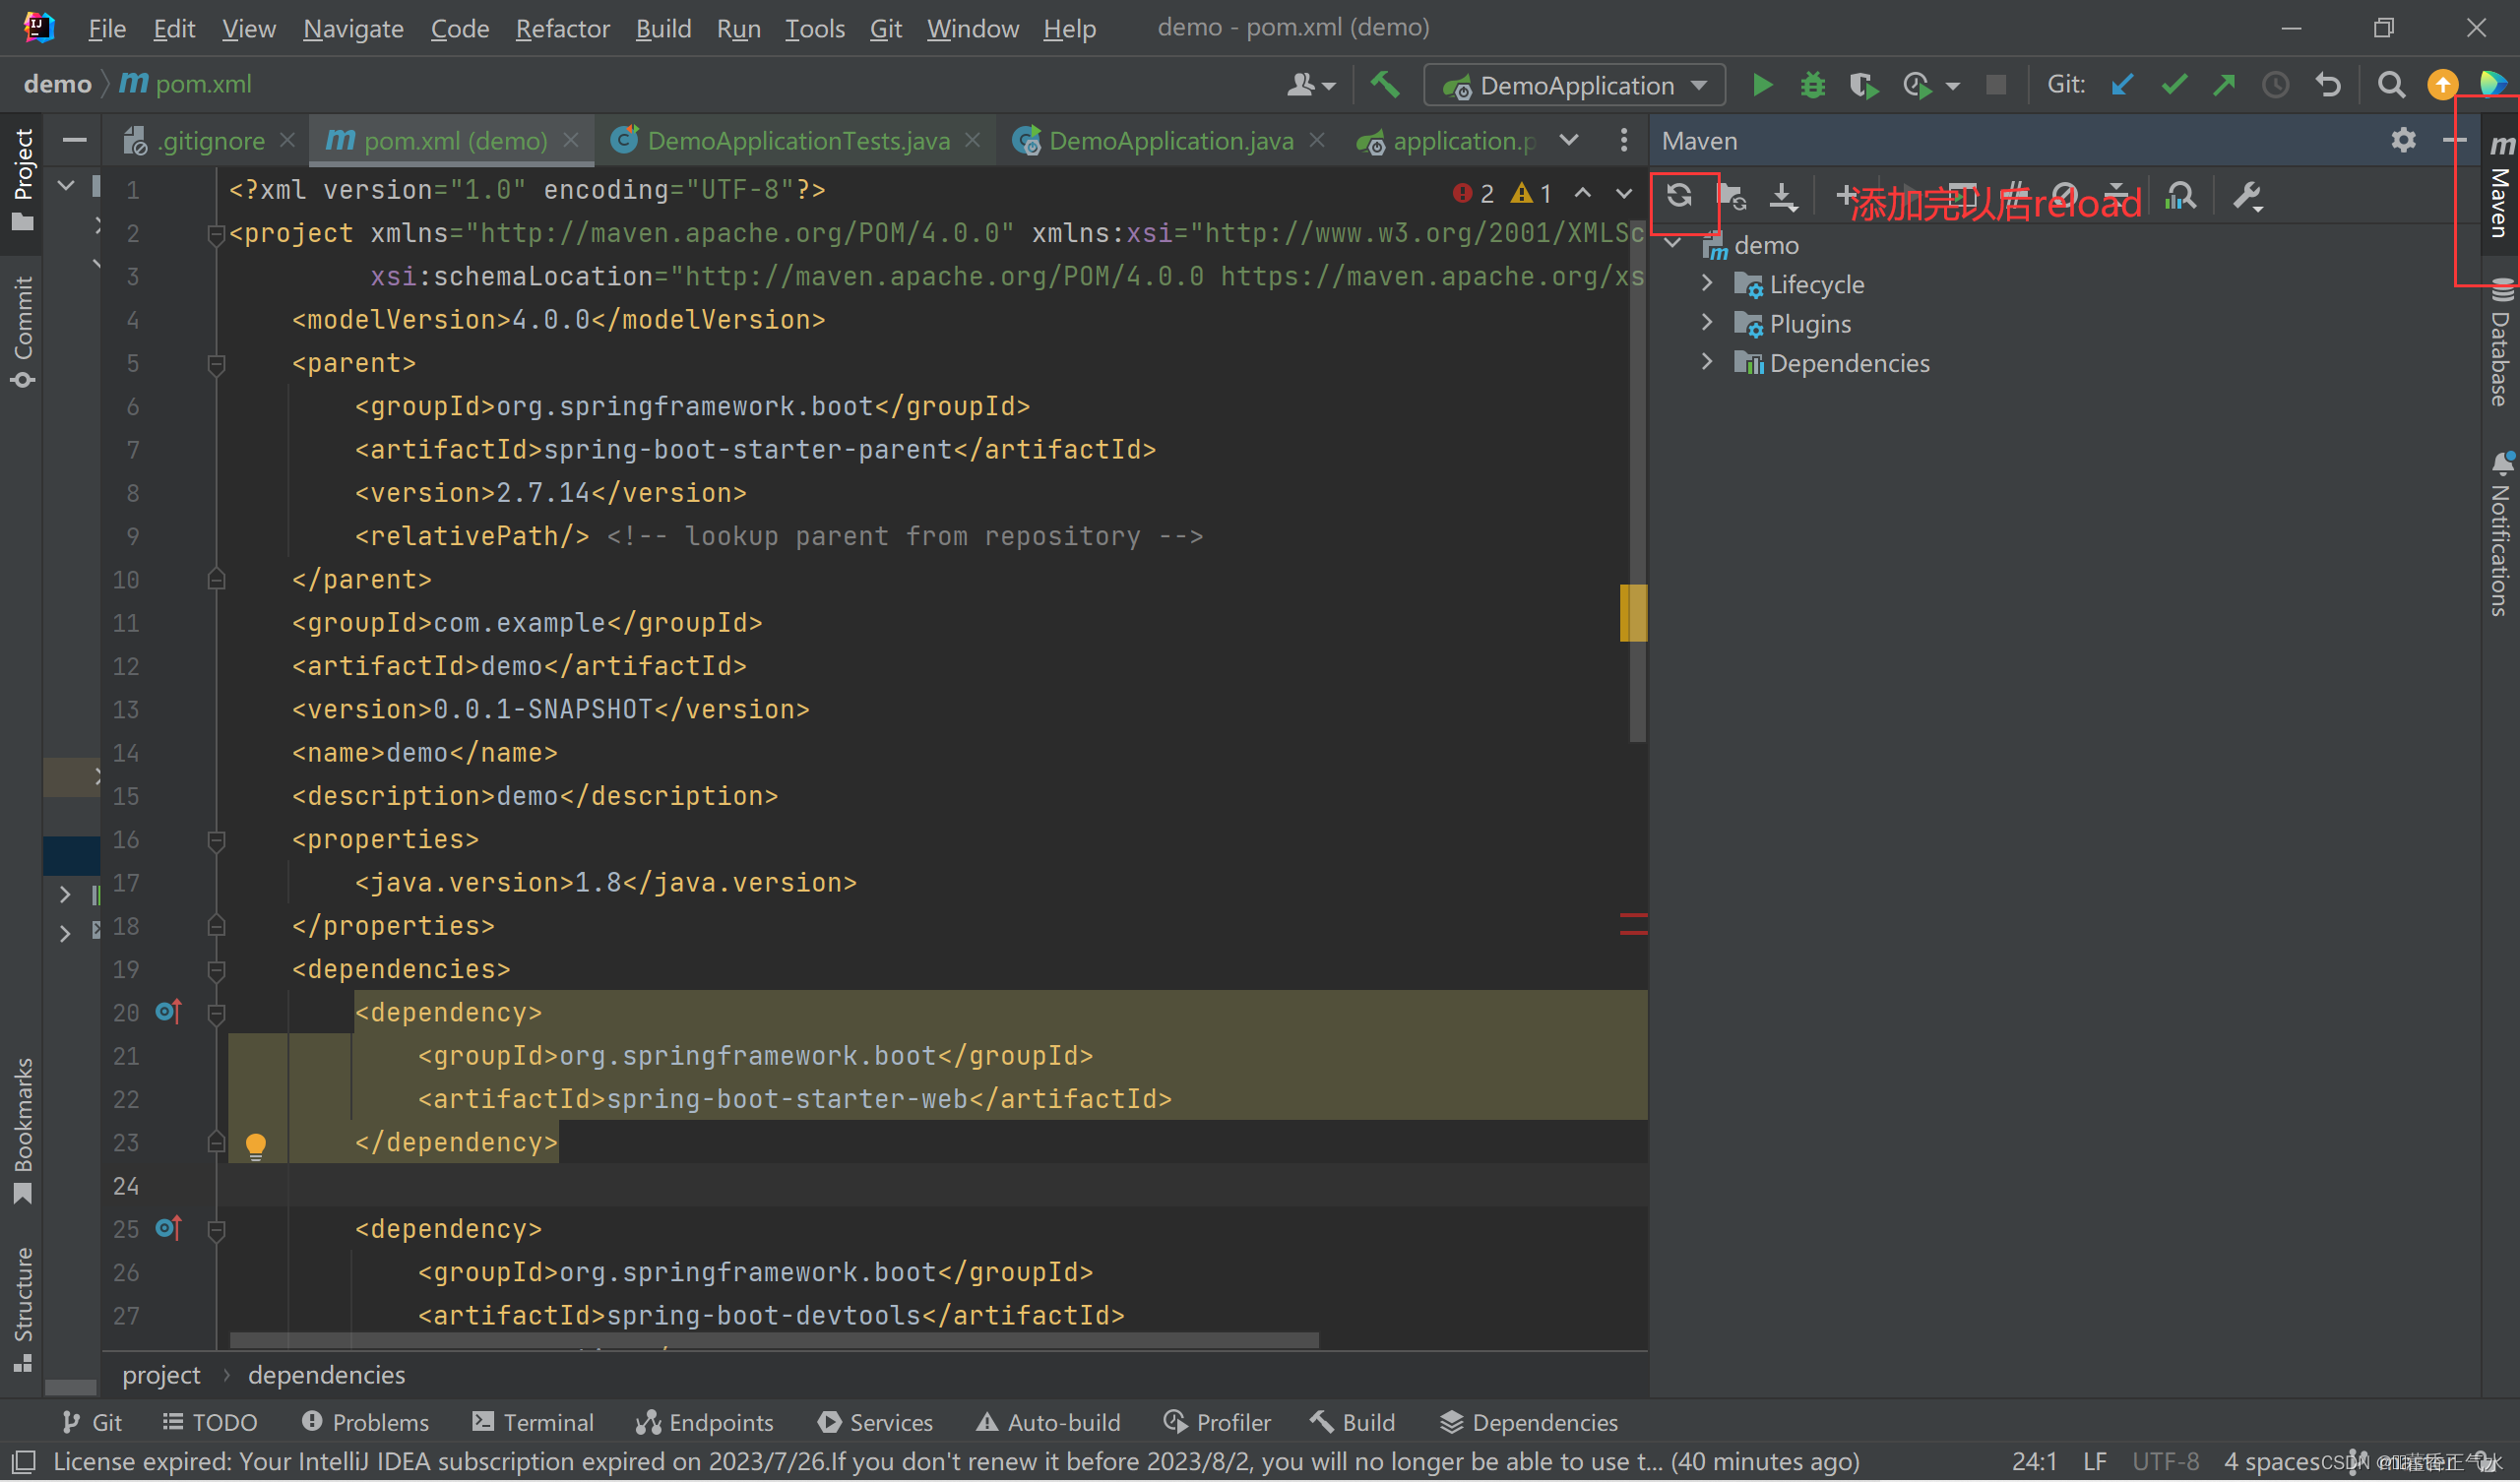
Task: Open the Refactor menu
Action: tap(562, 29)
